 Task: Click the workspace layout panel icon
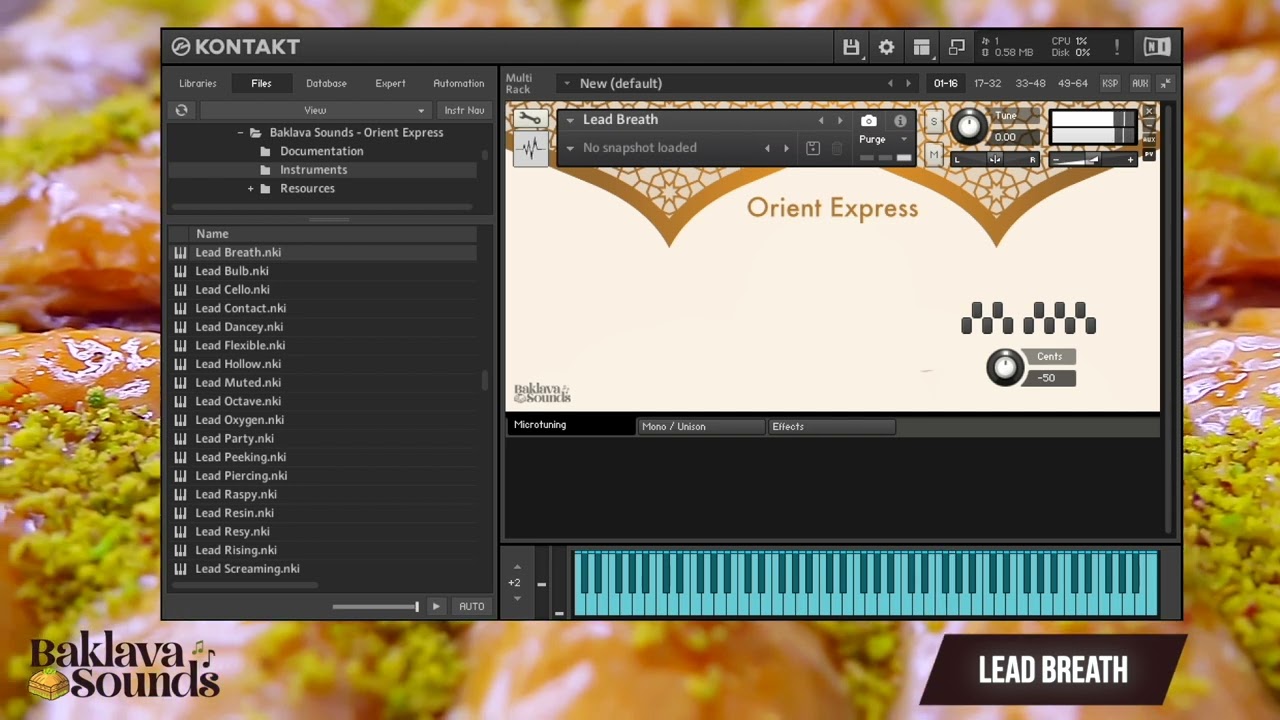tap(921, 47)
